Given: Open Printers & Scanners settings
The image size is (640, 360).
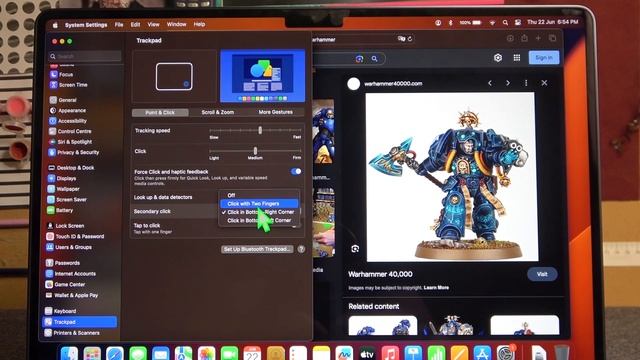Looking at the screenshot, I should (x=73, y=333).
